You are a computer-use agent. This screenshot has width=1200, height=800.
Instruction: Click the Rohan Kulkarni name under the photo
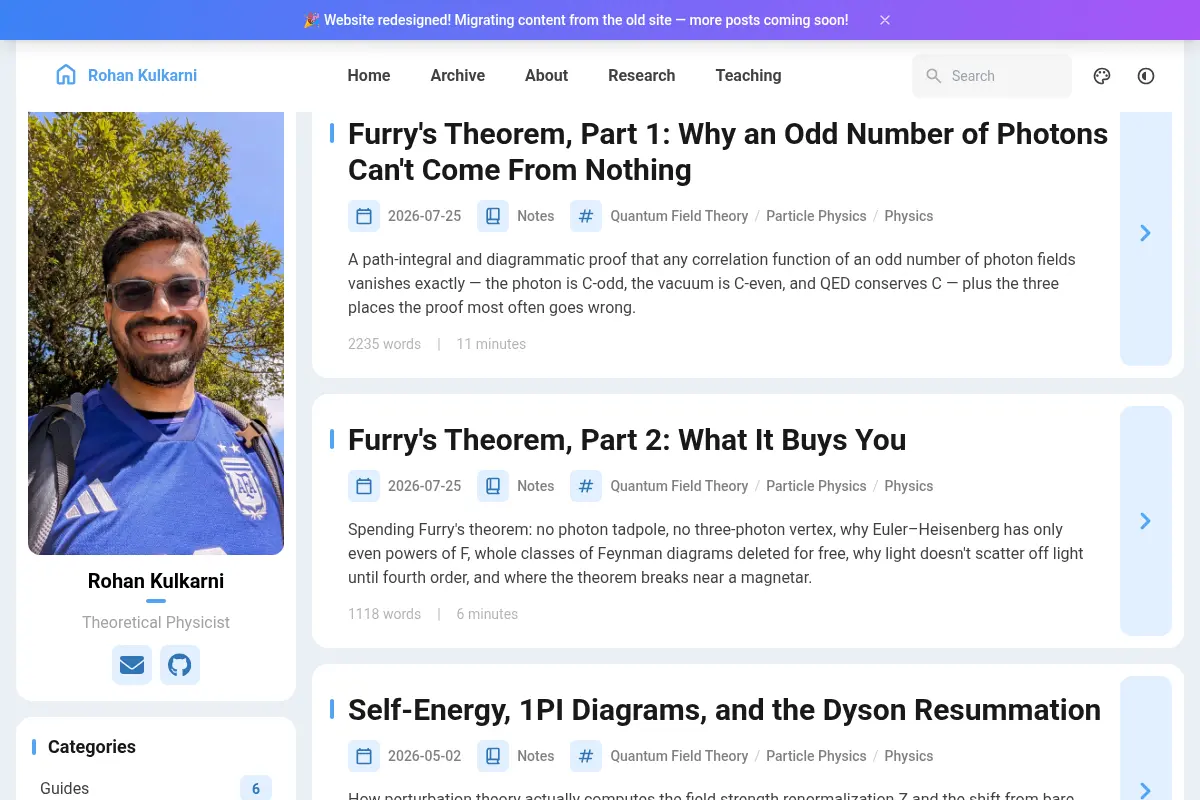[156, 581]
